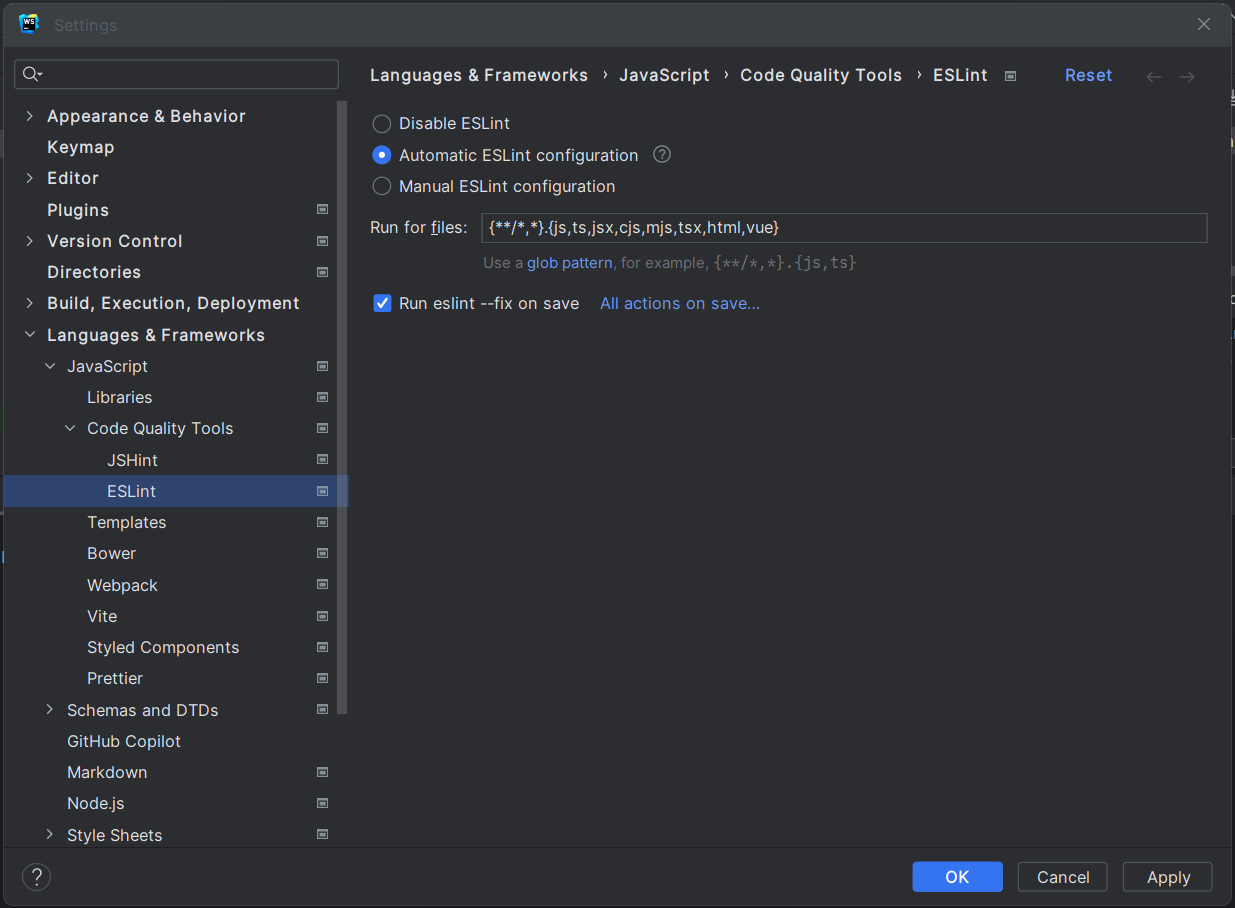Click project settings icon on JavaScript row
This screenshot has height=908, width=1235.
pos(322,366)
